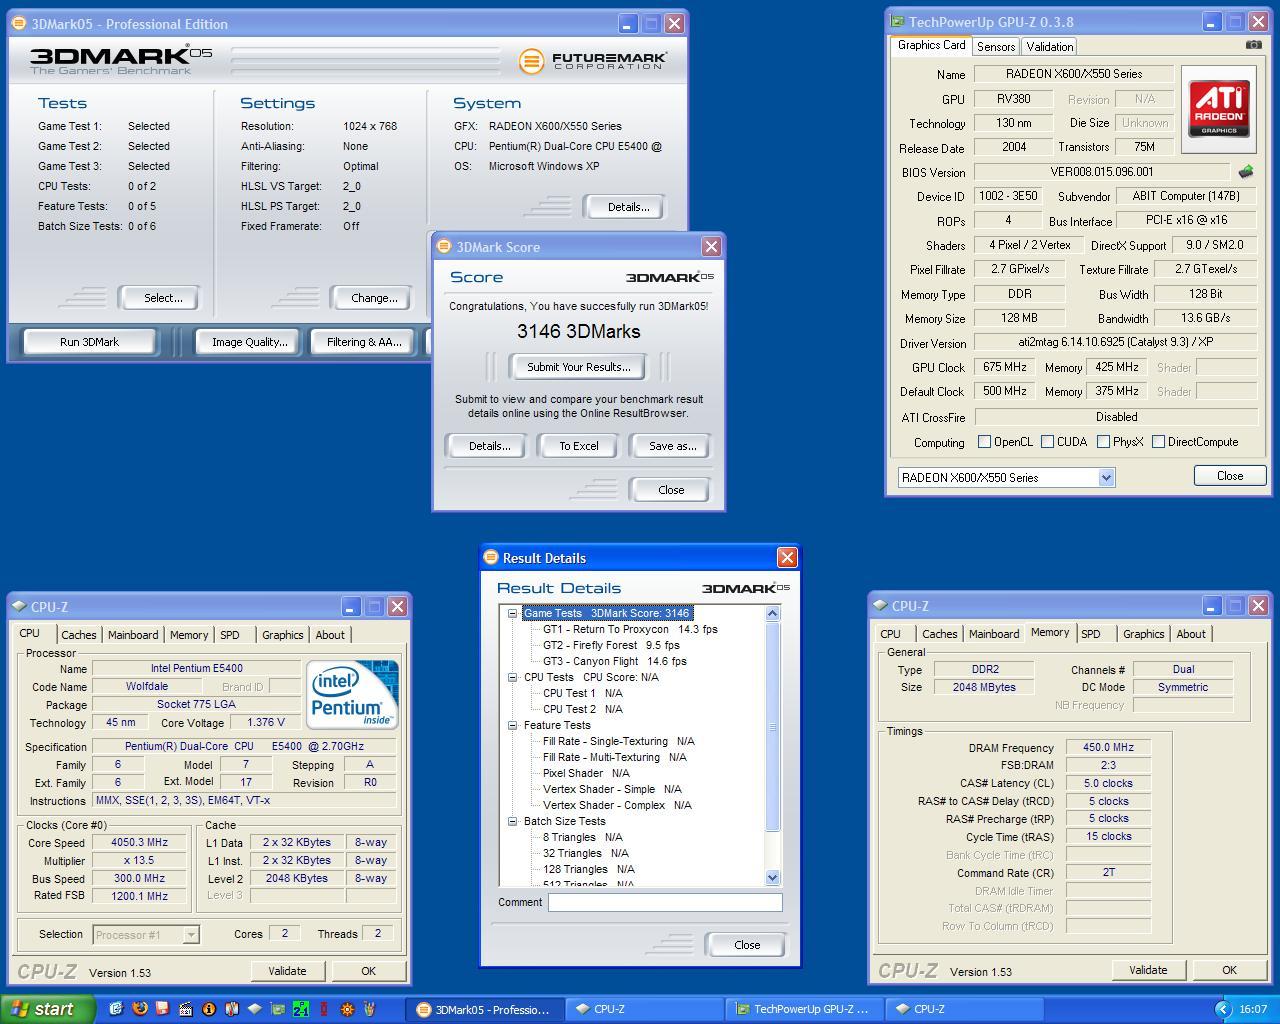
Task: Click the taskbar clock showing 16:07
Action: point(1253,1009)
